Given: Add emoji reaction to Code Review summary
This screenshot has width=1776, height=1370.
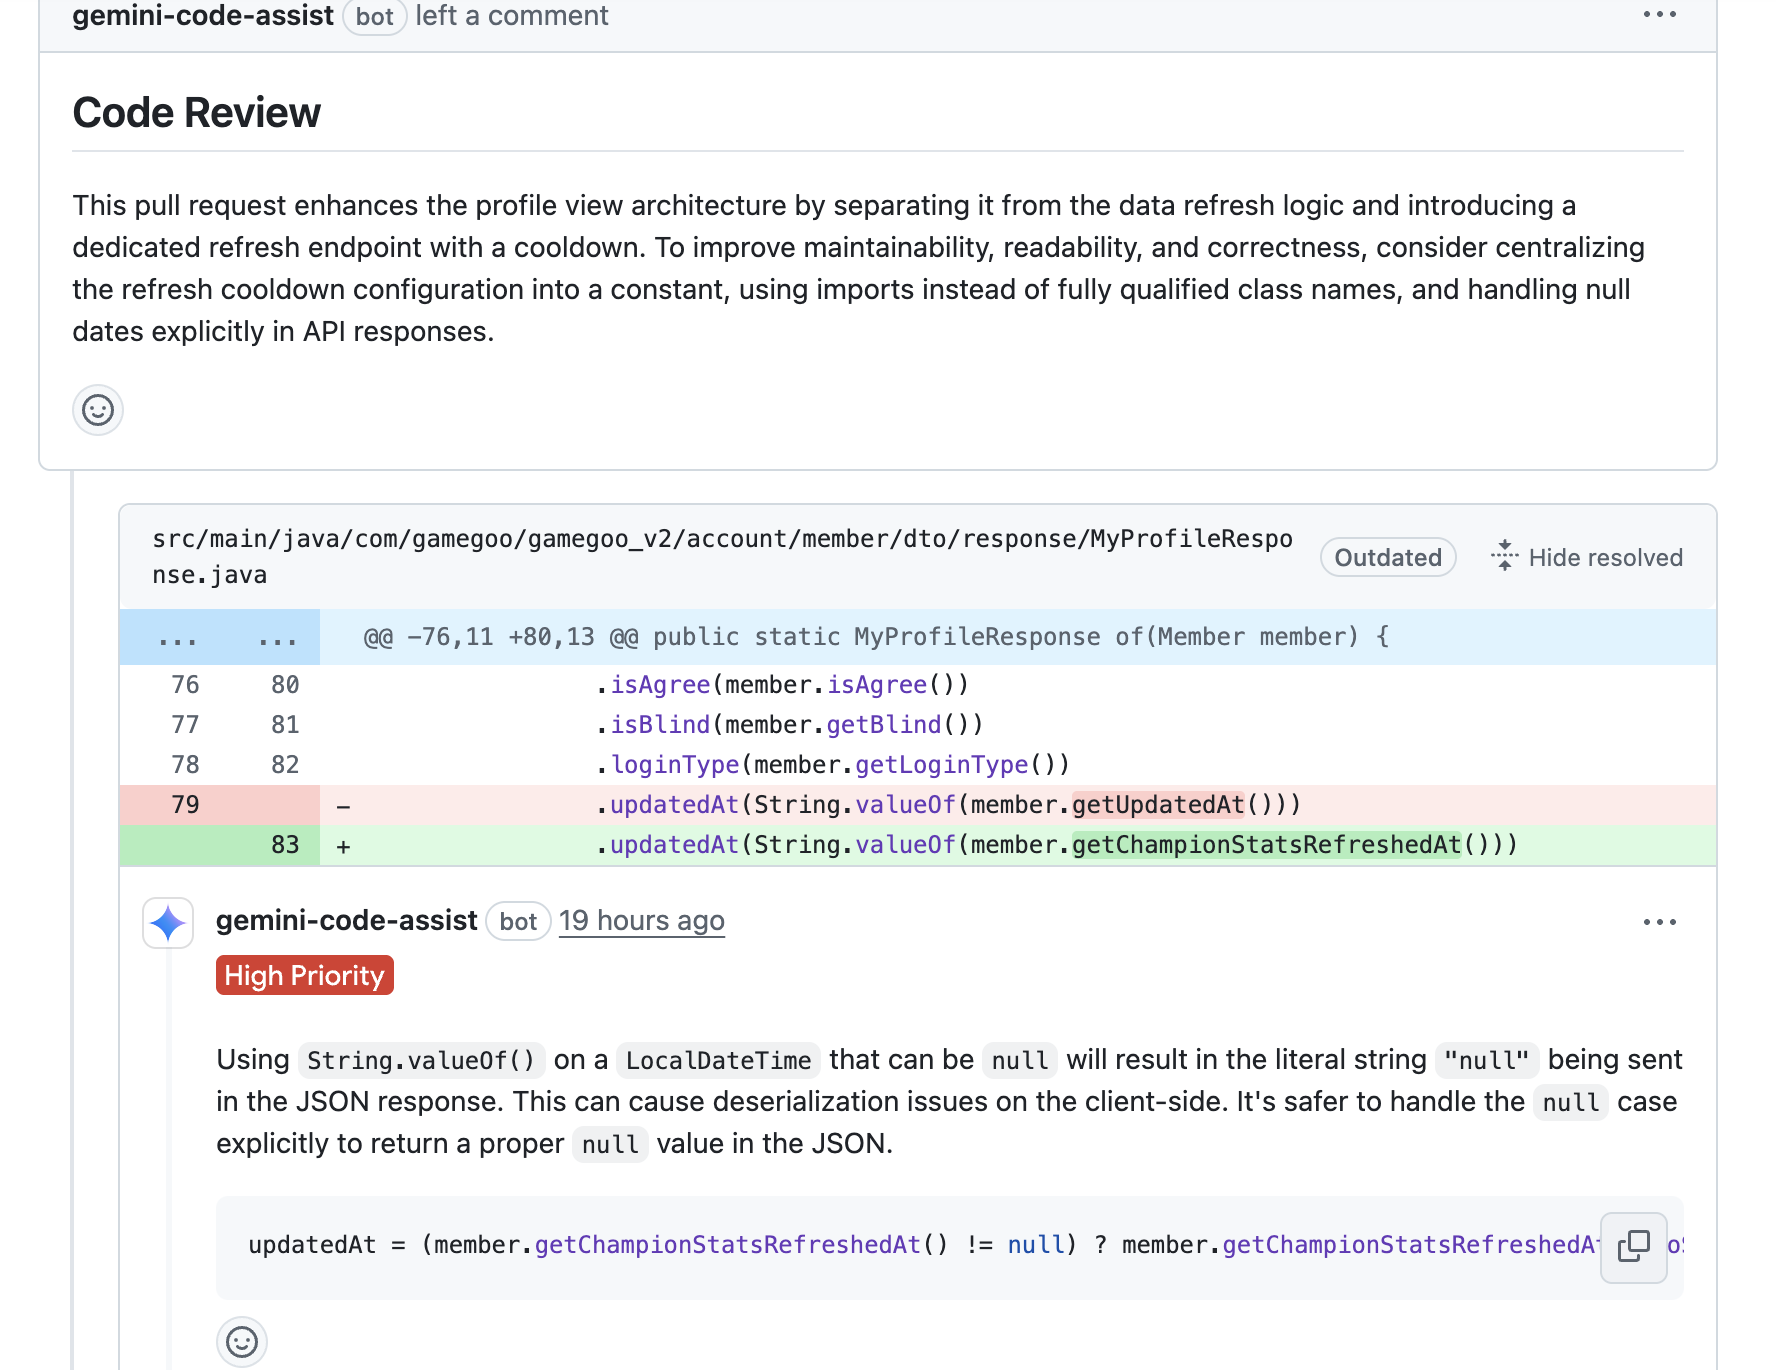Looking at the screenshot, I should coord(98,410).
